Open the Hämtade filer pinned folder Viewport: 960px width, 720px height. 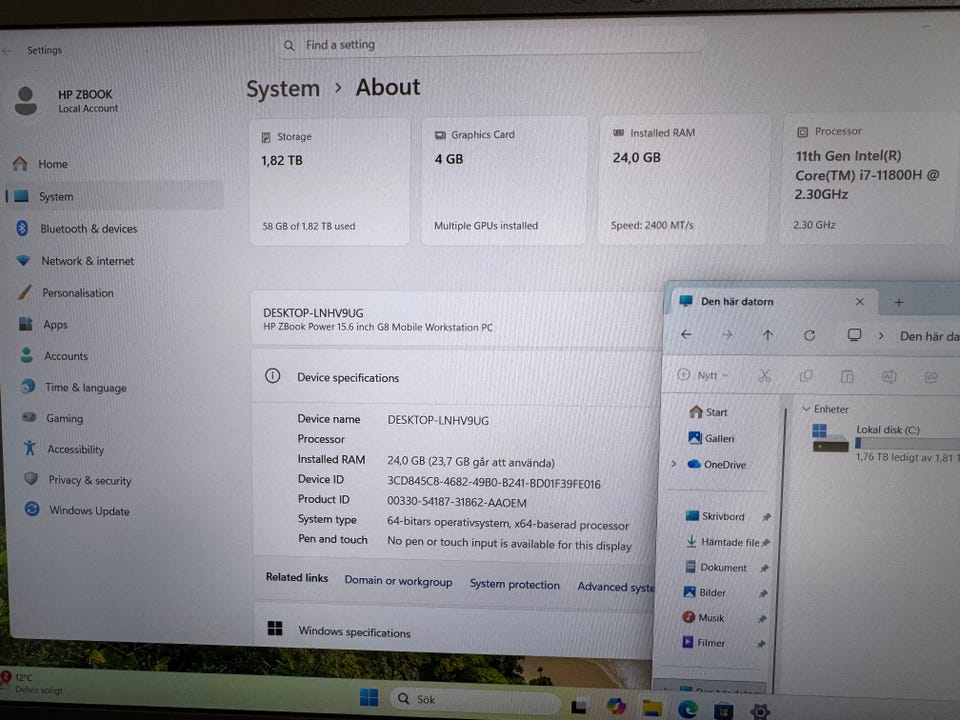(x=726, y=542)
